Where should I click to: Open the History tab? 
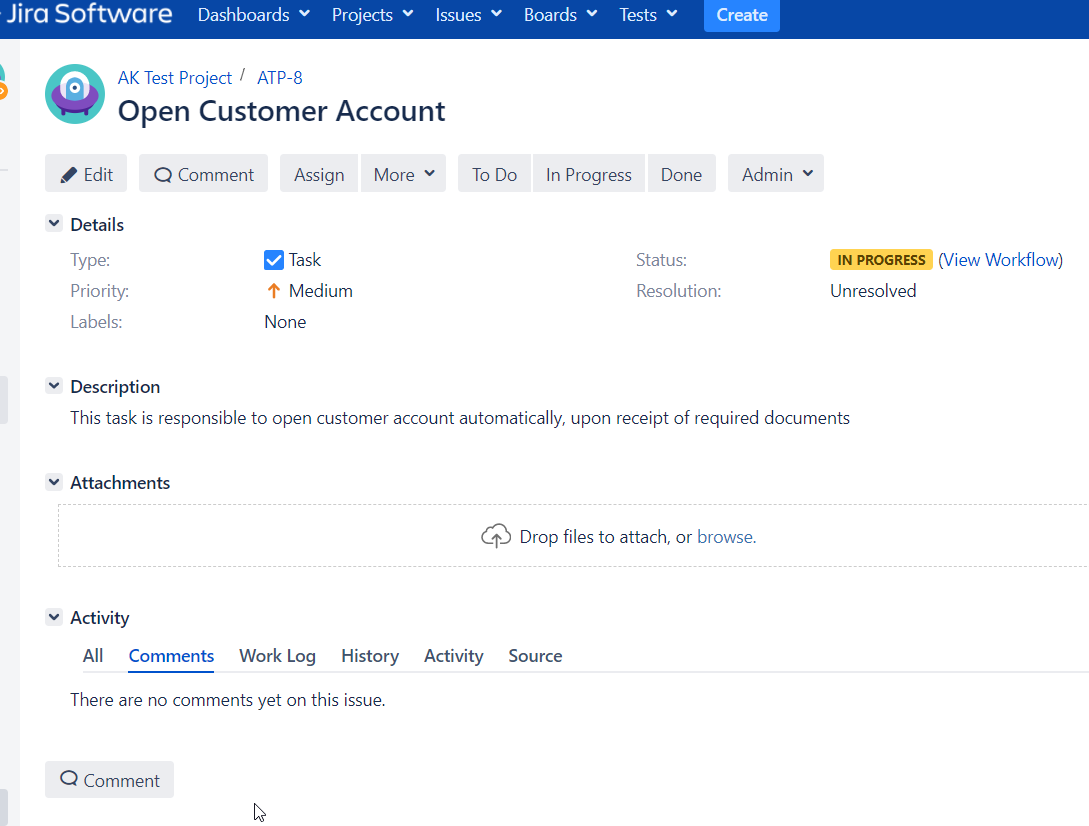coord(370,656)
